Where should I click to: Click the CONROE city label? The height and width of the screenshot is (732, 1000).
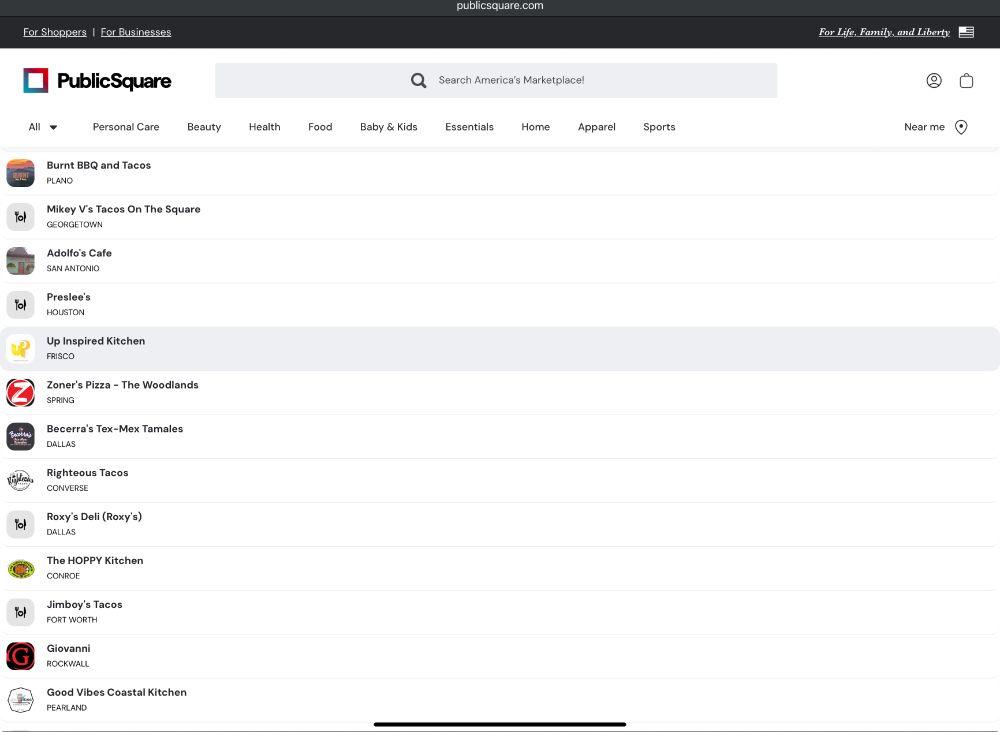63,576
